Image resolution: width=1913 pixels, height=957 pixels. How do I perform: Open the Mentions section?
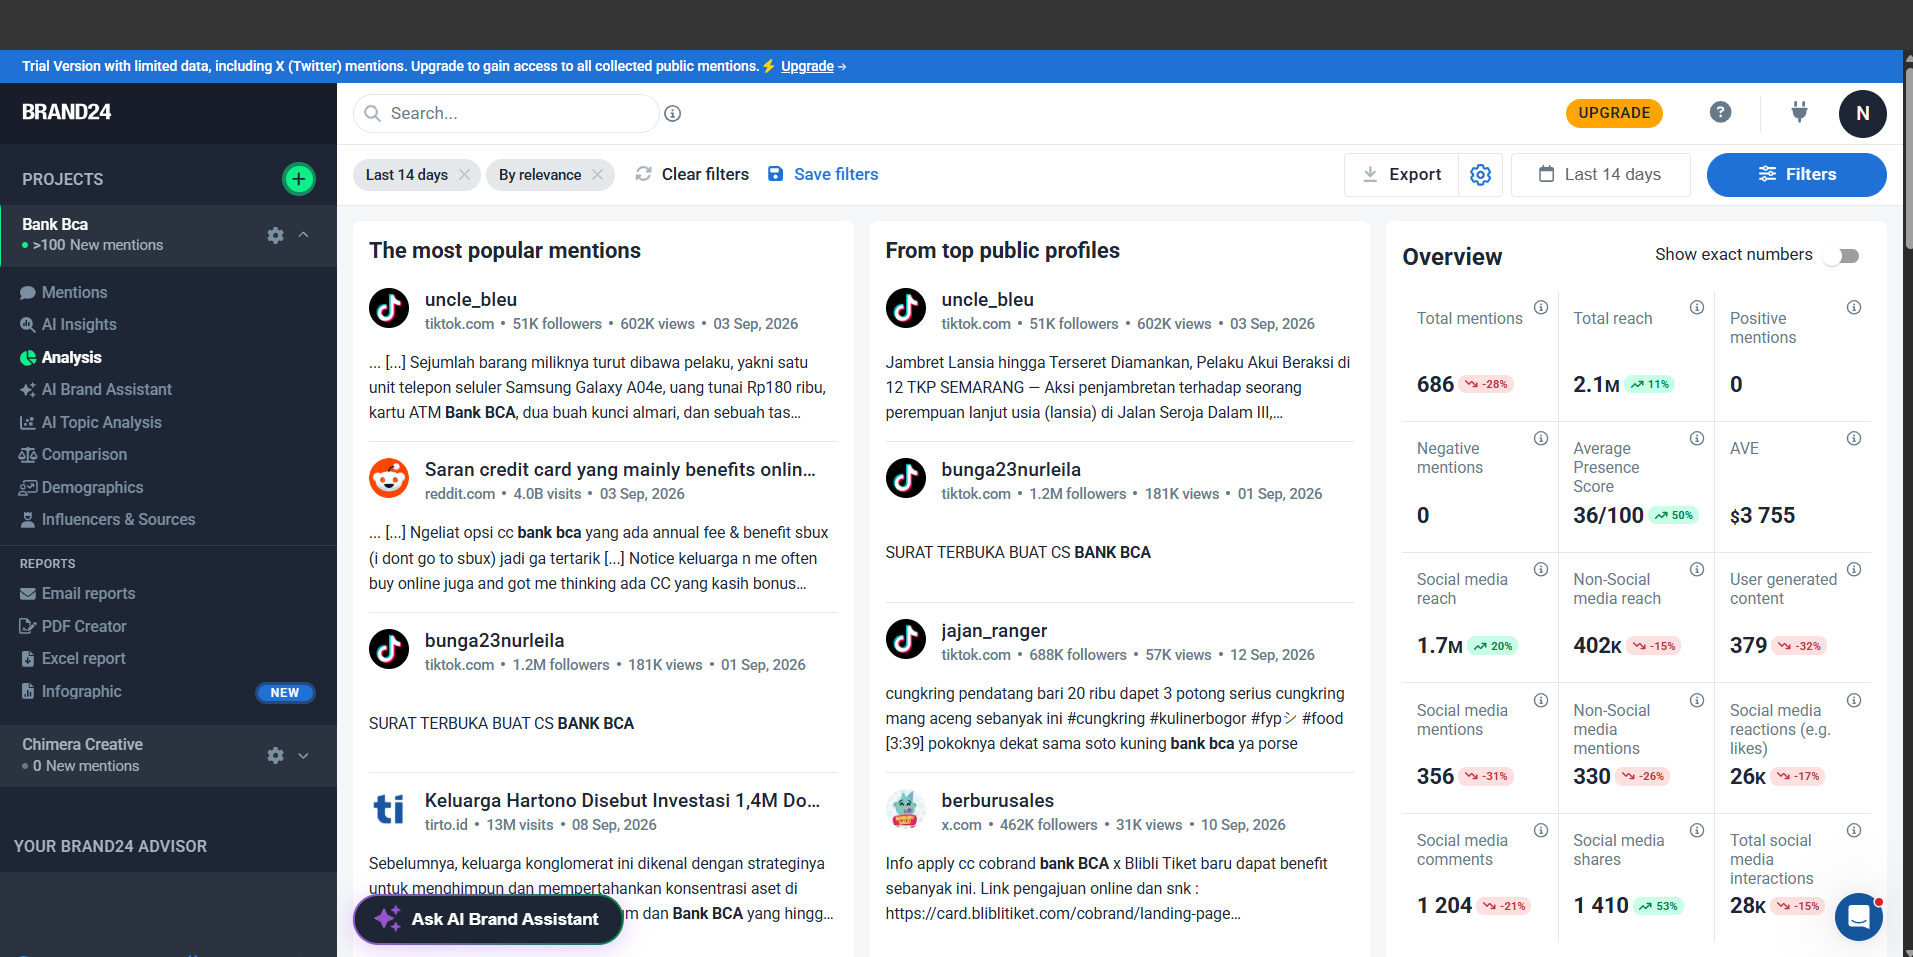coord(74,292)
